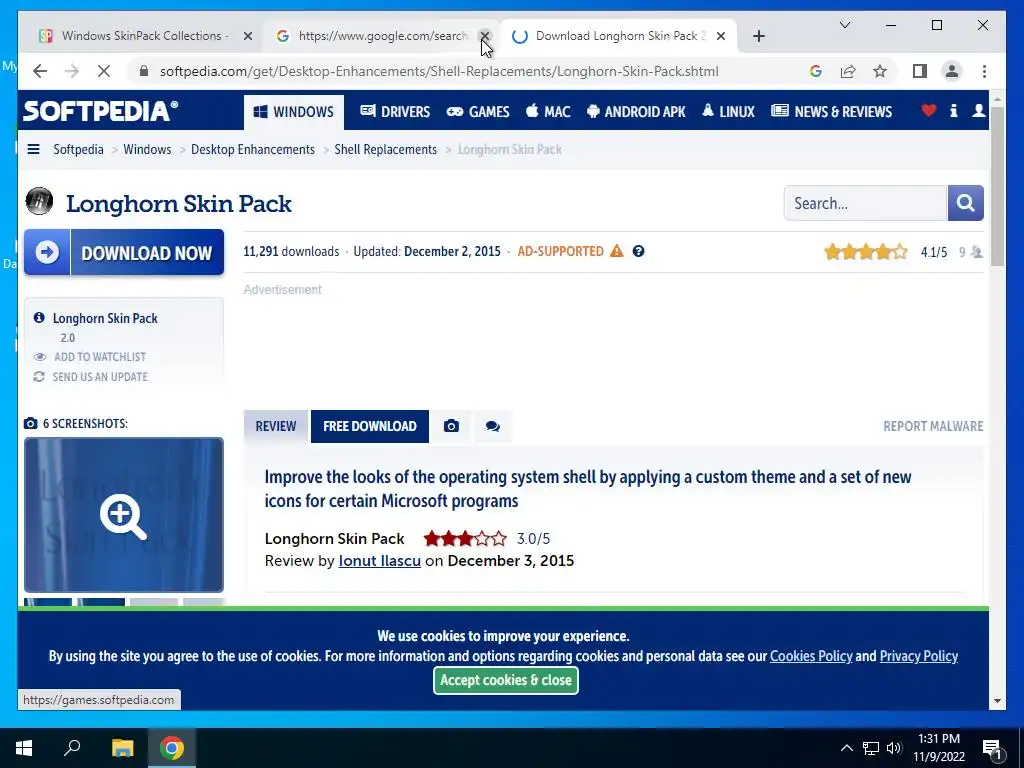This screenshot has height=768, width=1024.
Task: Open the Windows Start menu
Action: 24,748
